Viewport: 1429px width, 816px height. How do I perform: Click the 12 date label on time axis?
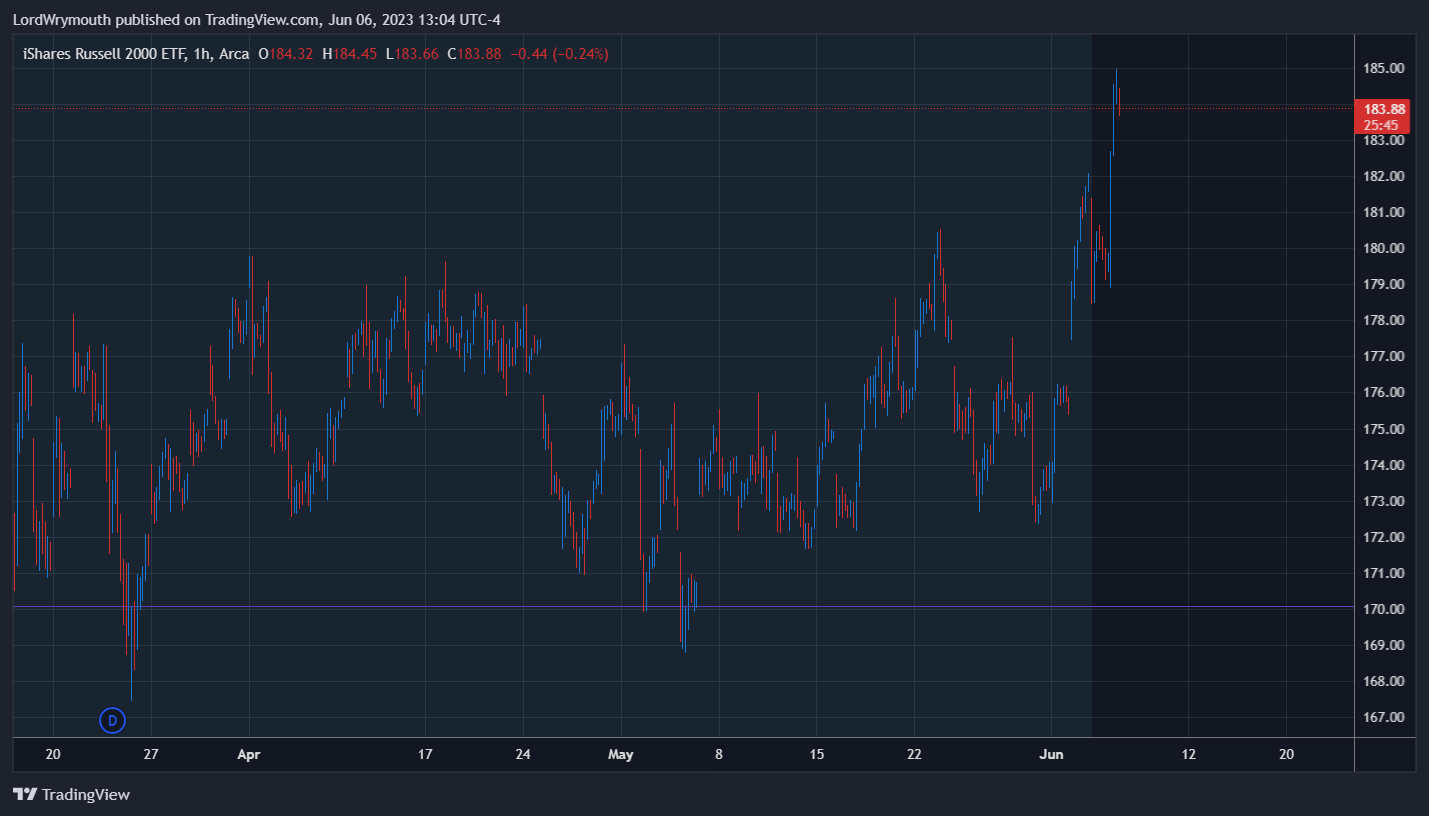tap(1188, 755)
